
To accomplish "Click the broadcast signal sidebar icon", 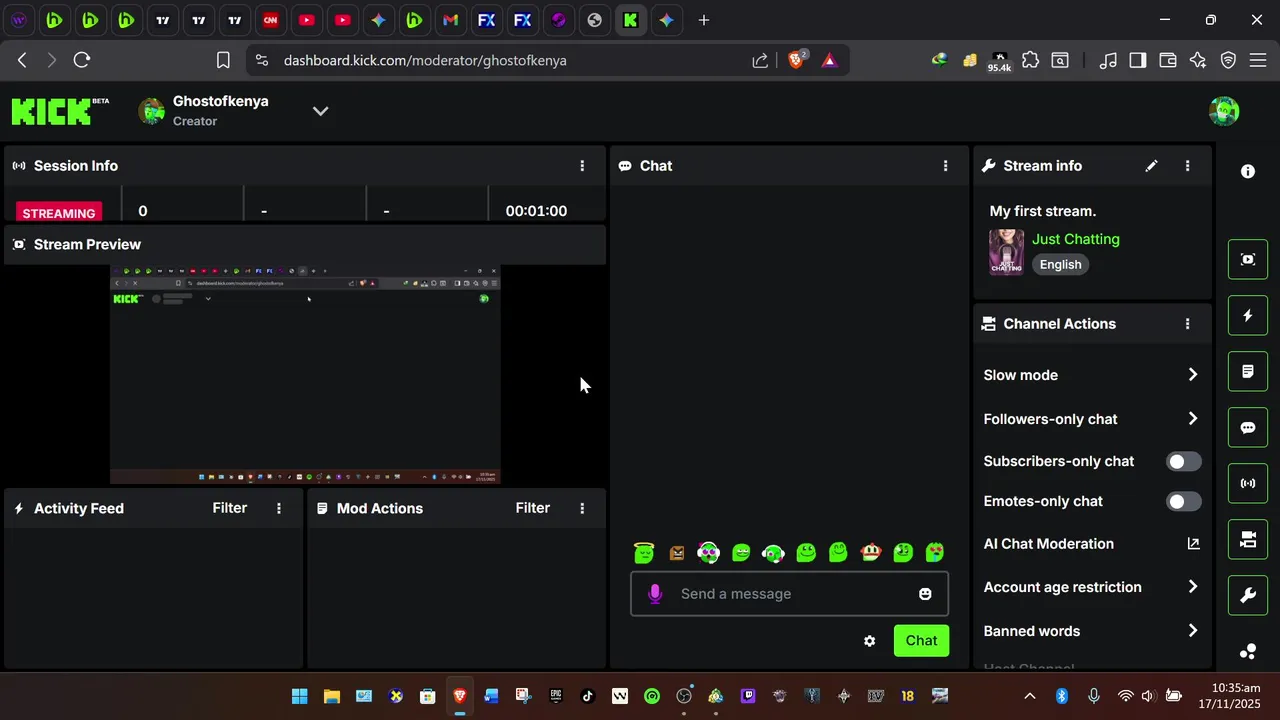I will coord(1248,483).
